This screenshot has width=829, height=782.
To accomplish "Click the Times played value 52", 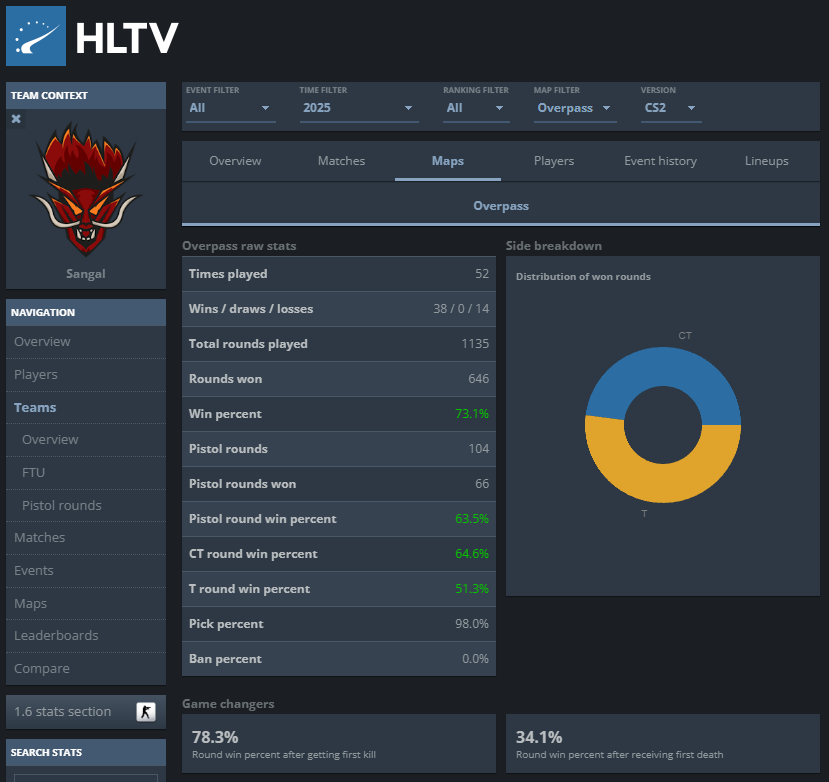I will (x=482, y=274).
